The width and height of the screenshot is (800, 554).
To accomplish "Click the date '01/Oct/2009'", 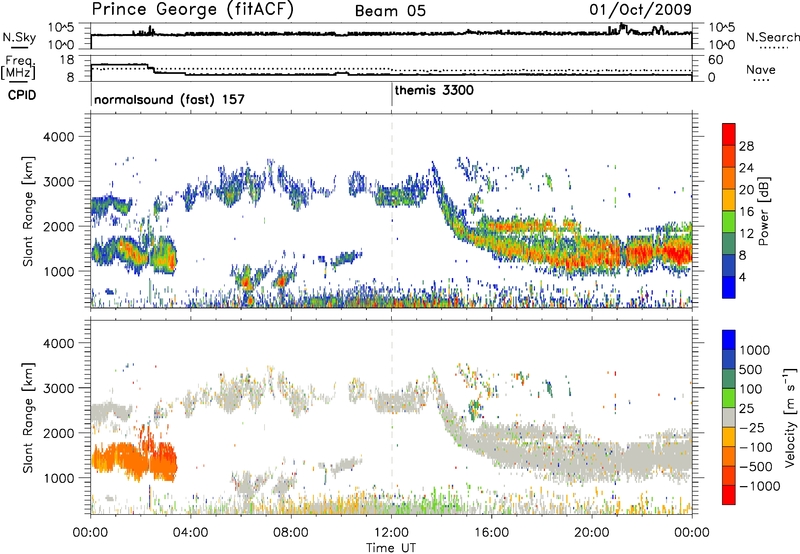I will click(640, 10).
